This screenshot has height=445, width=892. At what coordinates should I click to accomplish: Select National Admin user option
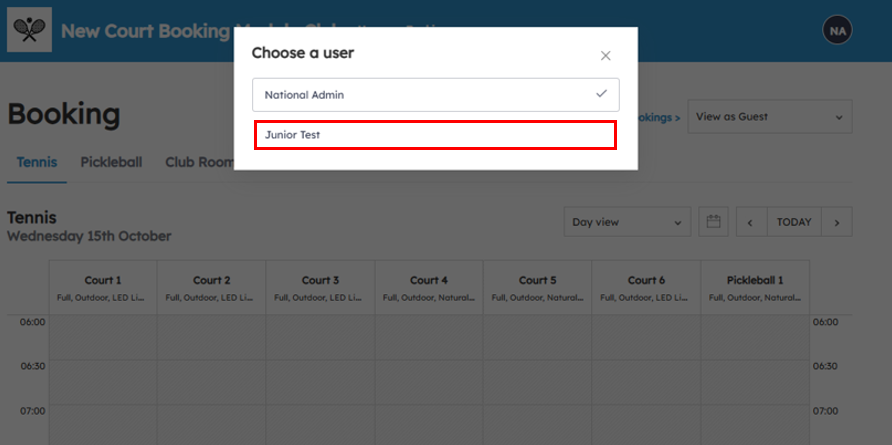pos(420,95)
